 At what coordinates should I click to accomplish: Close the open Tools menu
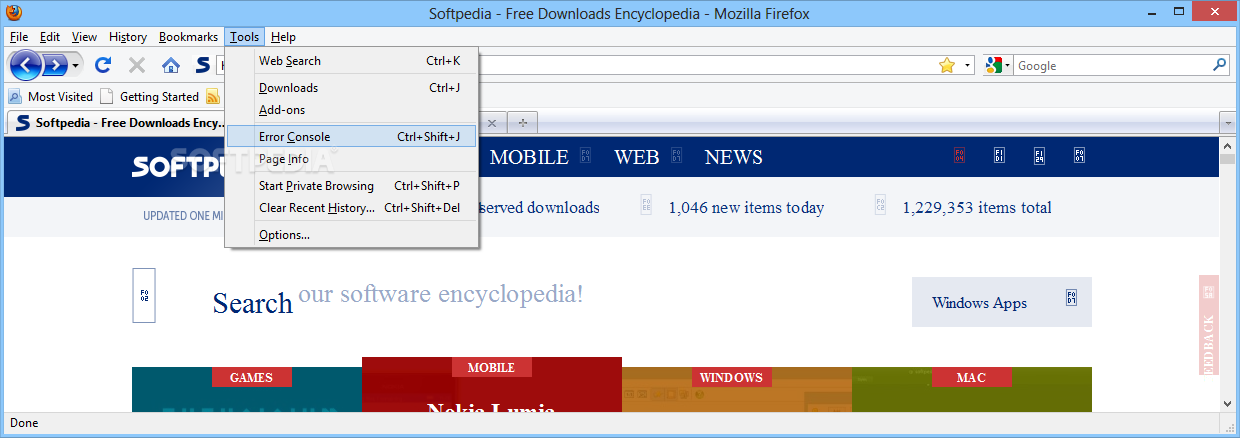click(x=244, y=37)
